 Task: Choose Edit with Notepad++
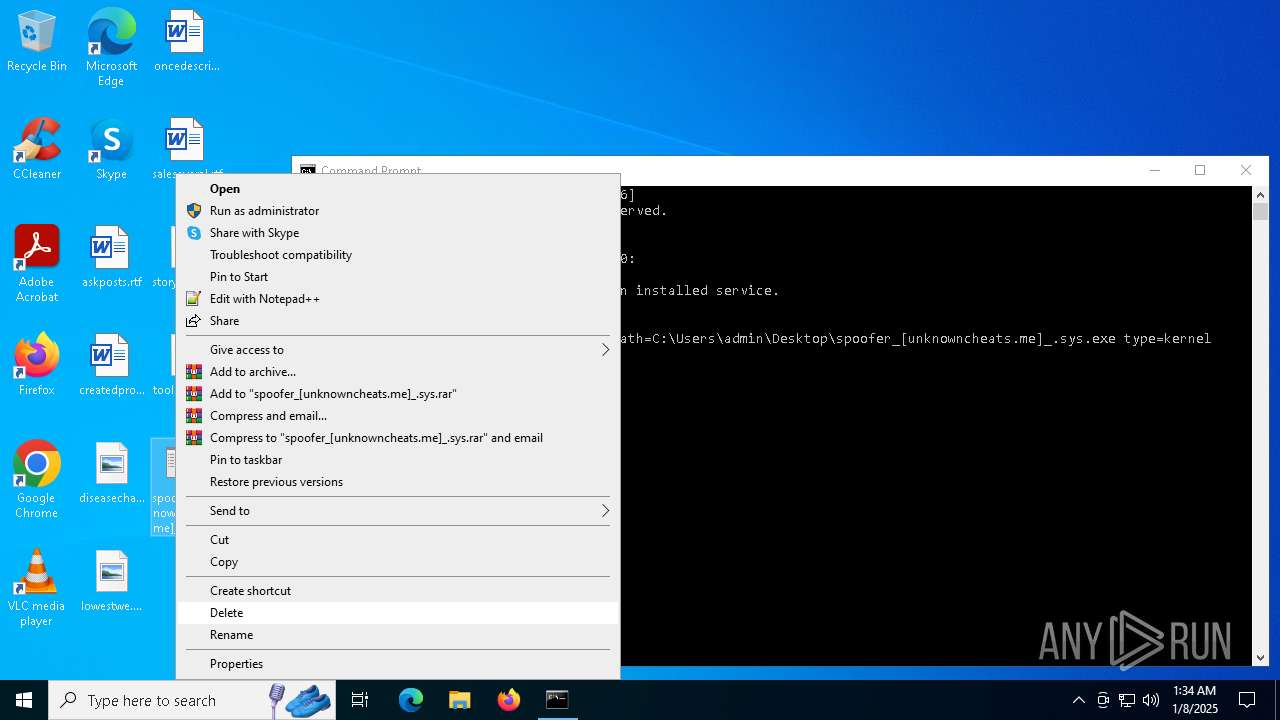(397, 299)
